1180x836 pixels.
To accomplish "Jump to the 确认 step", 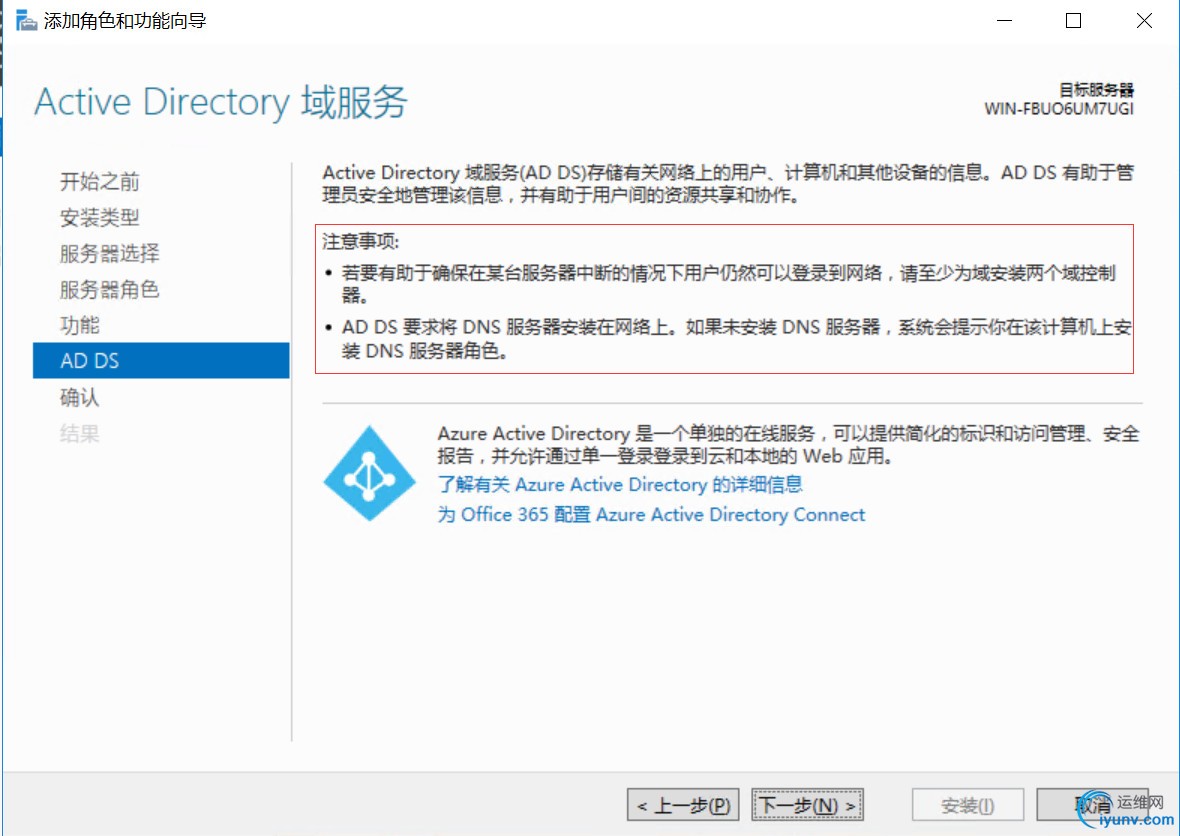I will coord(80,398).
